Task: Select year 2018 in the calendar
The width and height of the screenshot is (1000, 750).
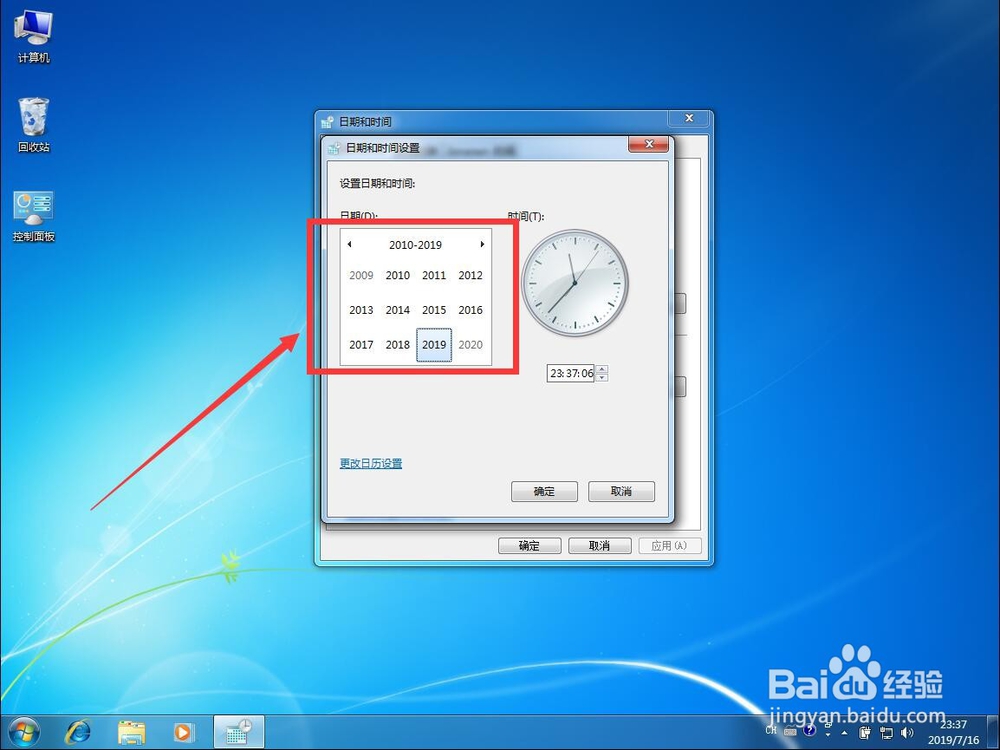Action: 397,345
